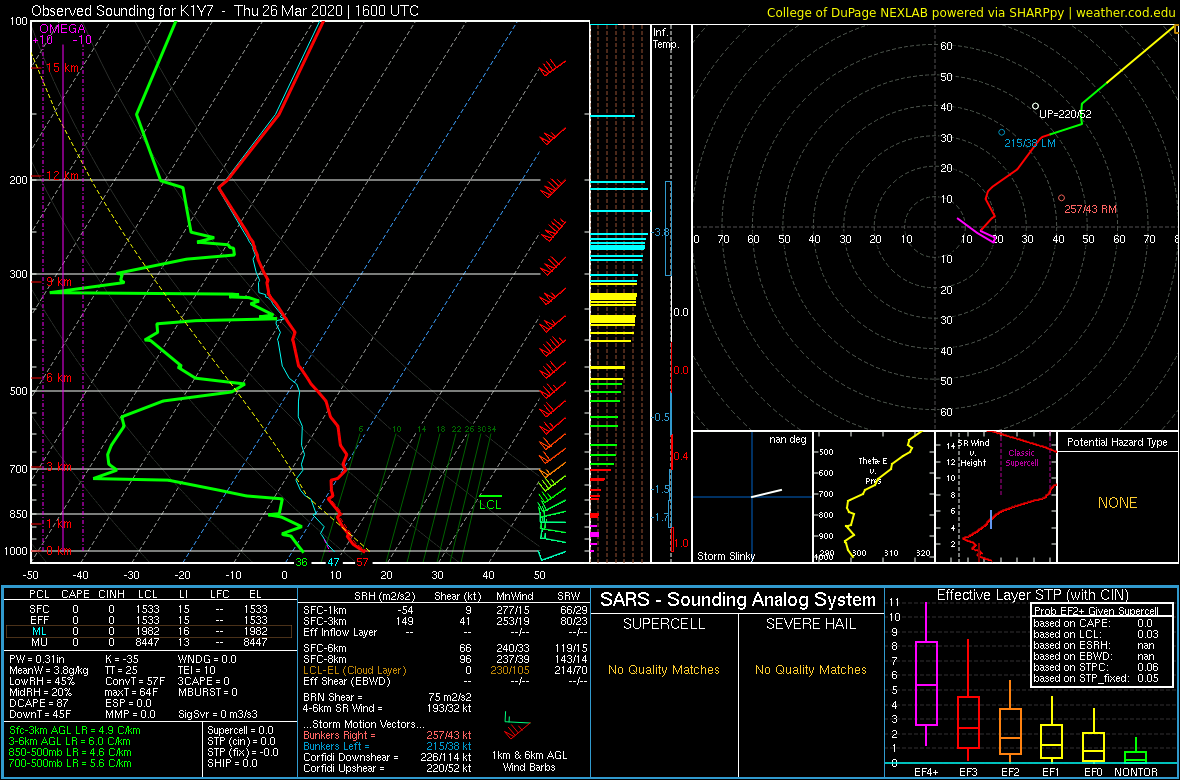Click the 'DCAPE = 87' value
The width and height of the screenshot is (1180, 780).
(38, 702)
